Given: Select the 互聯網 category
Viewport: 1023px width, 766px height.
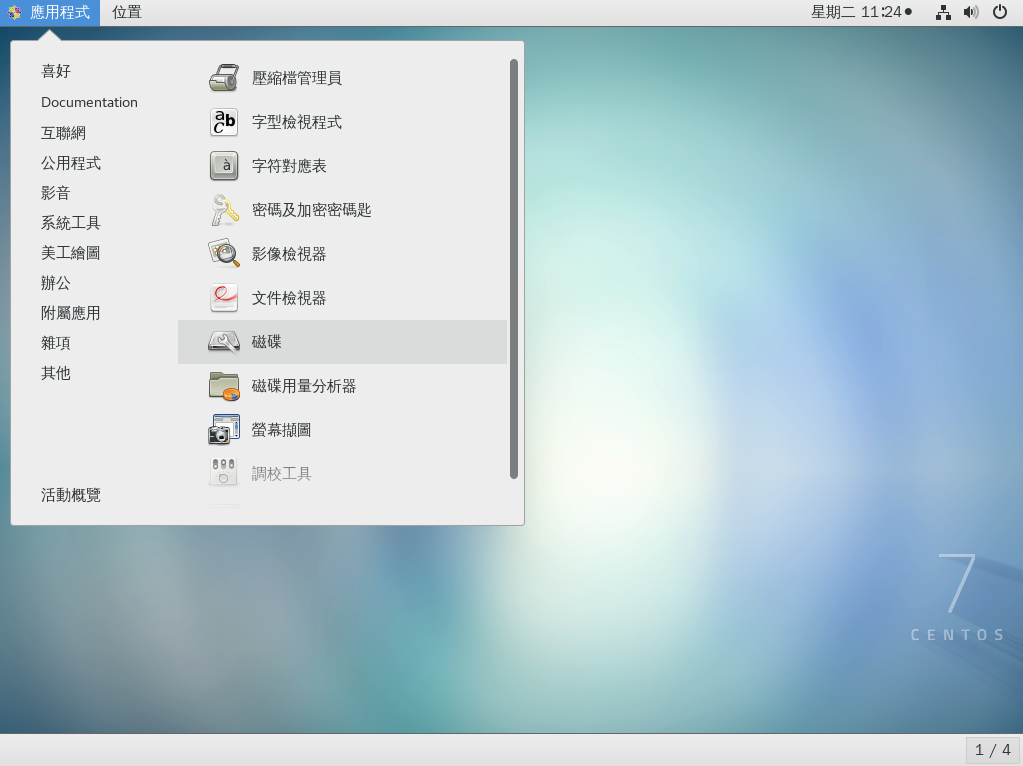Looking at the screenshot, I should tap(63, 133).
